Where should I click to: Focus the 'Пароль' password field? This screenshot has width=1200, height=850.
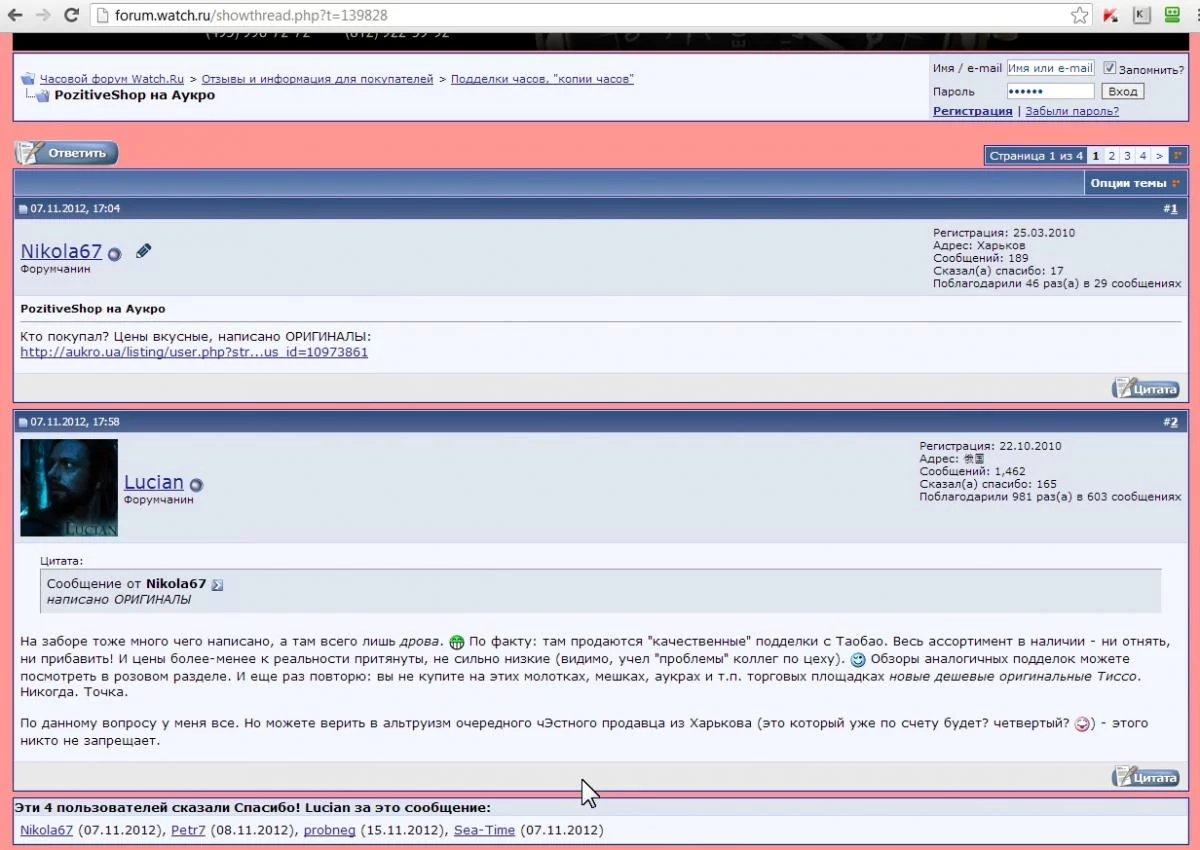tap(1050, 91)
